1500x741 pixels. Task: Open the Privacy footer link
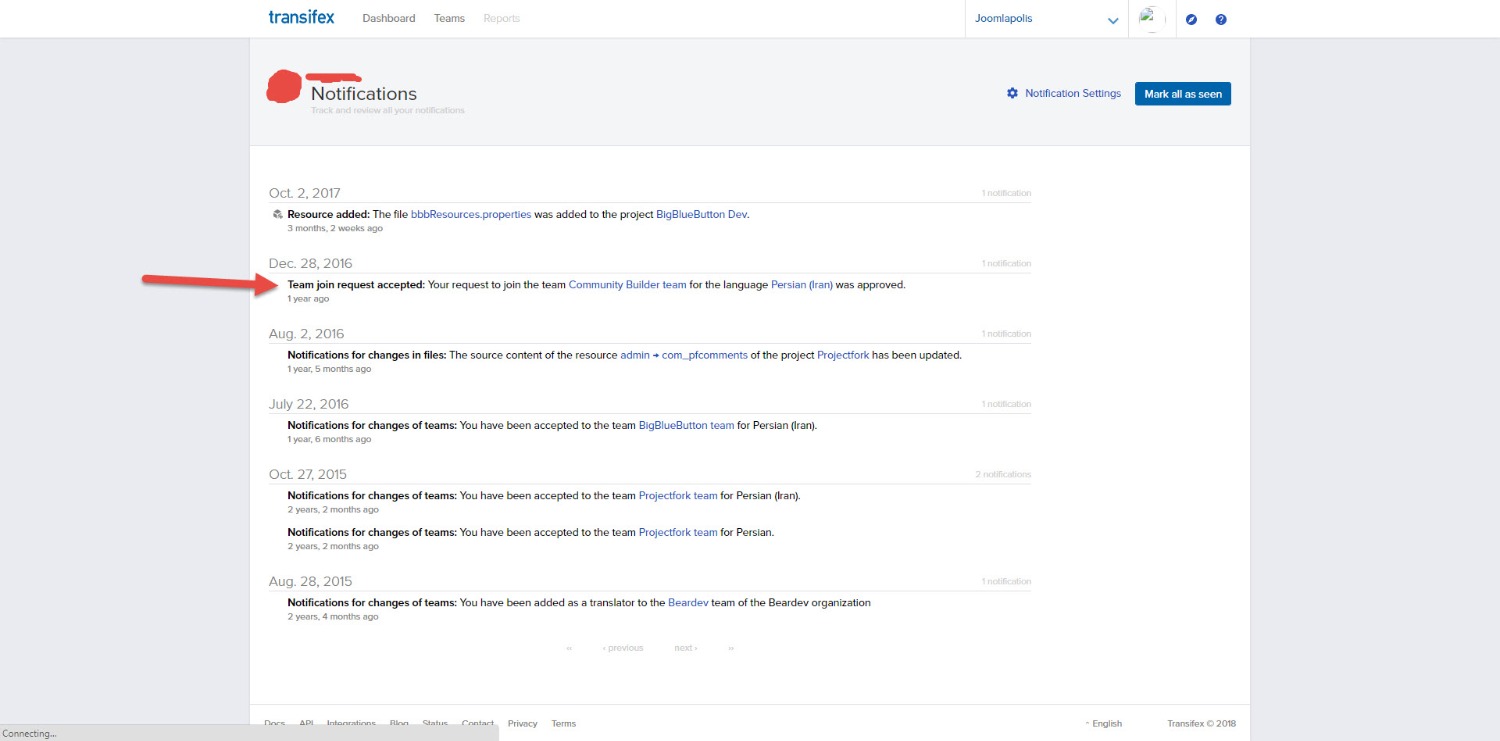pos(522,723)
